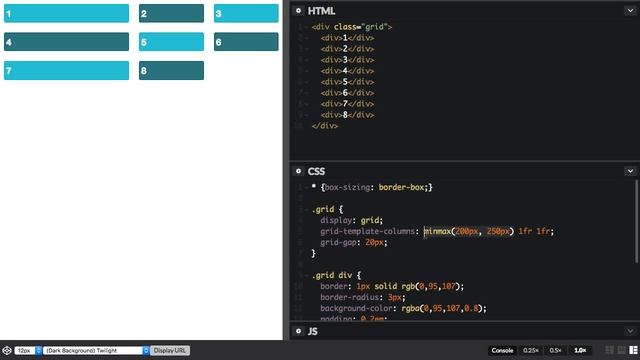Expand the JS panel chevron menu
This screenshot has height=360, width=640.
coord(630,331)
